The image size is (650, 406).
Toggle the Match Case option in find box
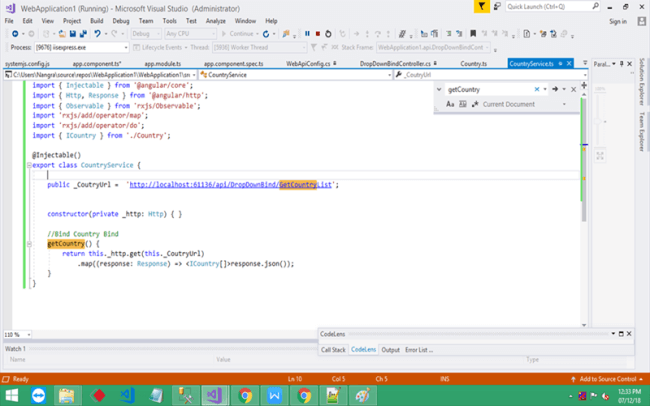tap(449, 104)
